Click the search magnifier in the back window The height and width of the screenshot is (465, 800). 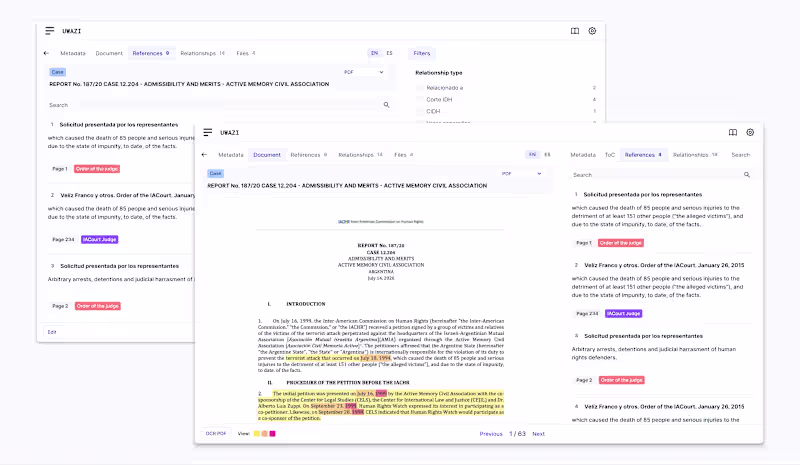pos(386,105)
